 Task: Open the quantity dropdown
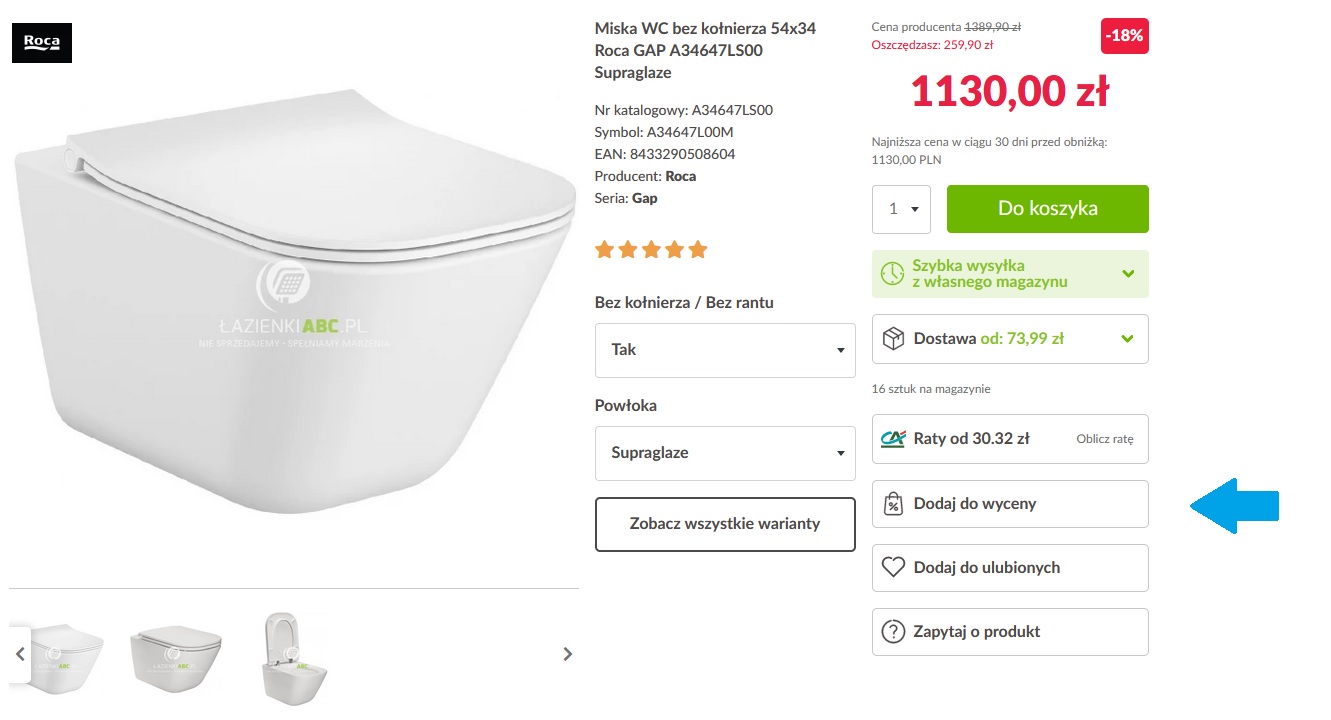tap(902, 209)
